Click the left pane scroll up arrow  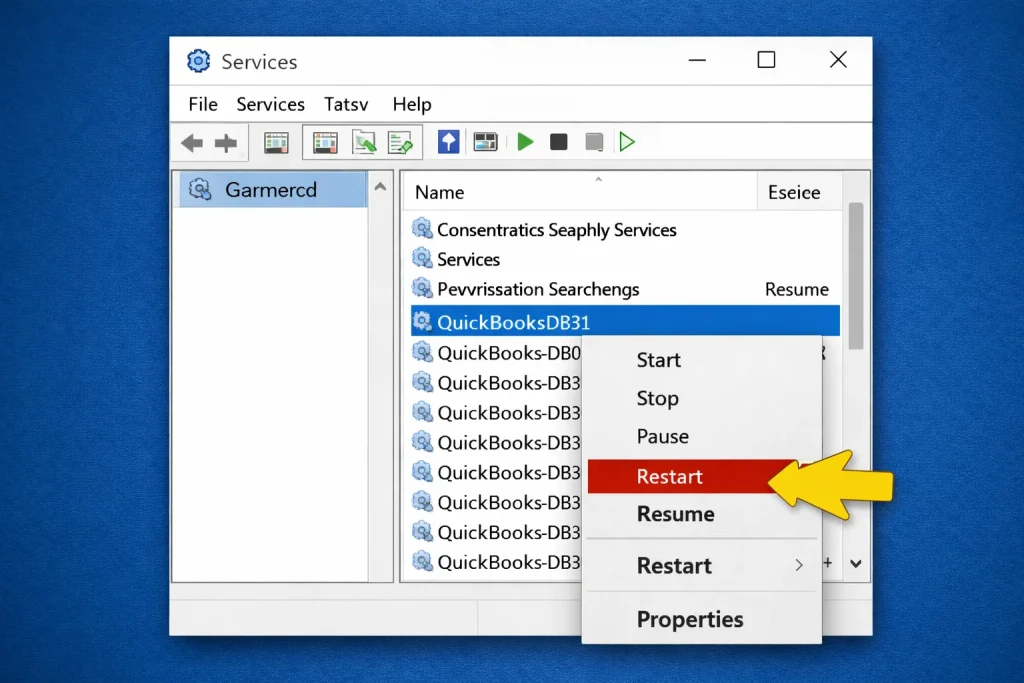click(380, 187)
